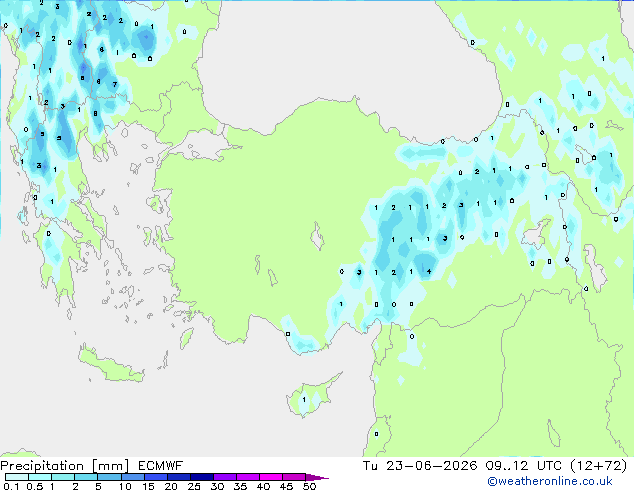Click the '45' legend label
Viewport: 634px width, 490px height.
pos(286,486)
